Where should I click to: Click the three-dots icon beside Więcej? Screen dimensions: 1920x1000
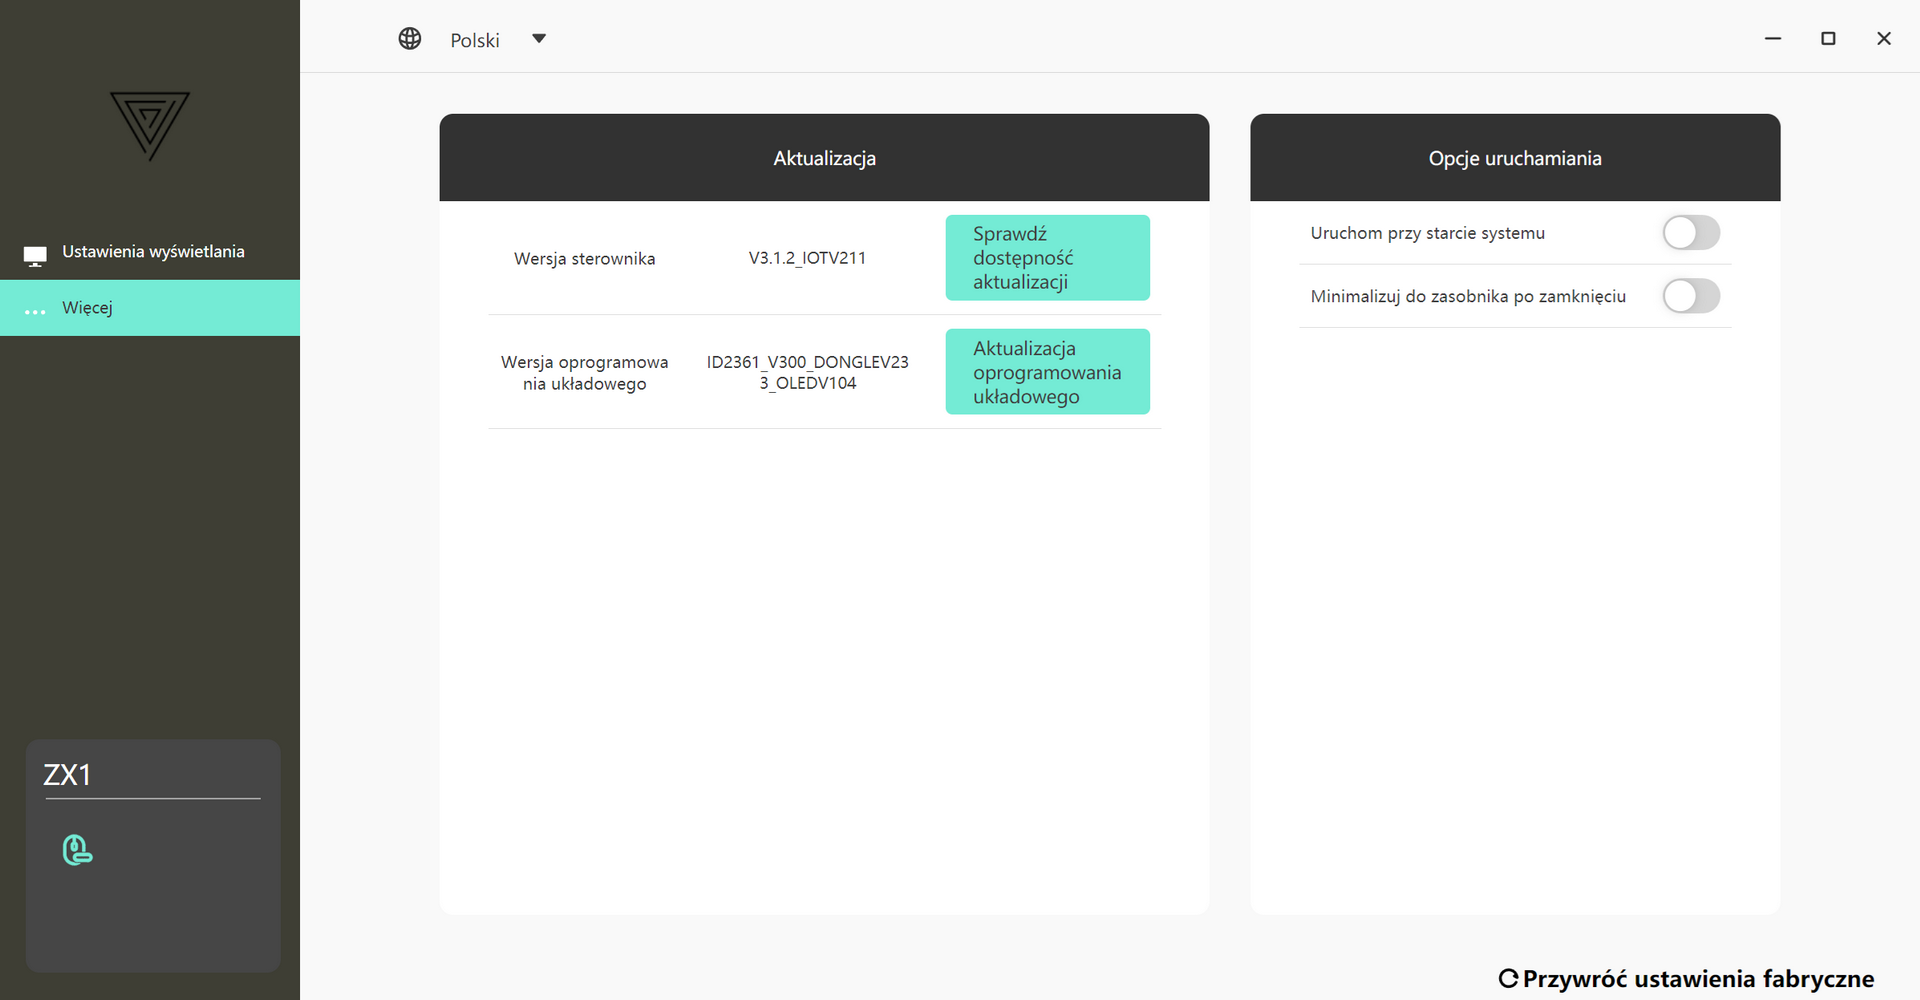pos(35,311)
